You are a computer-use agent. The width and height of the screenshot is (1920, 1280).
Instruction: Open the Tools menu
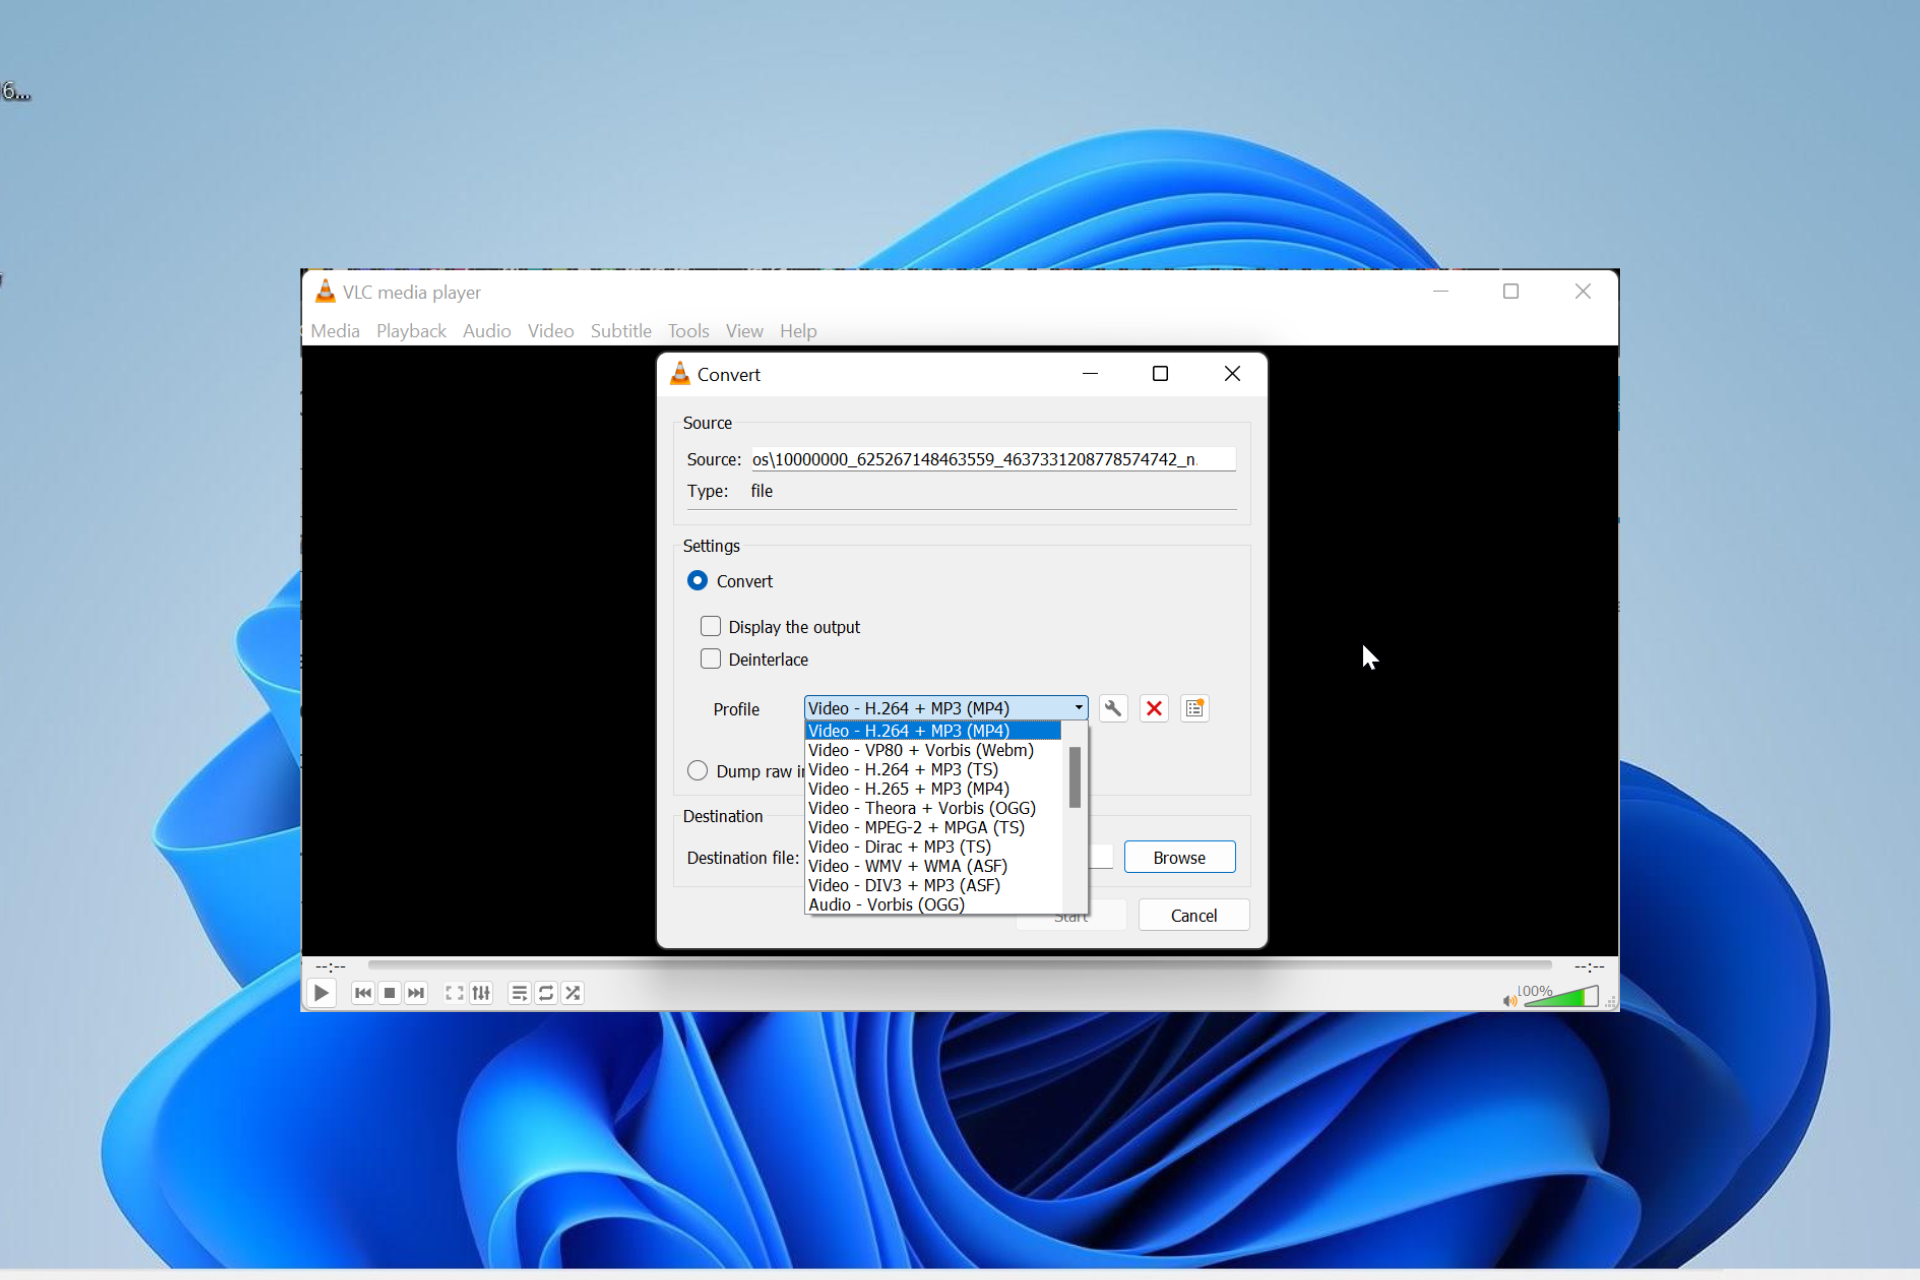[689, 331]
